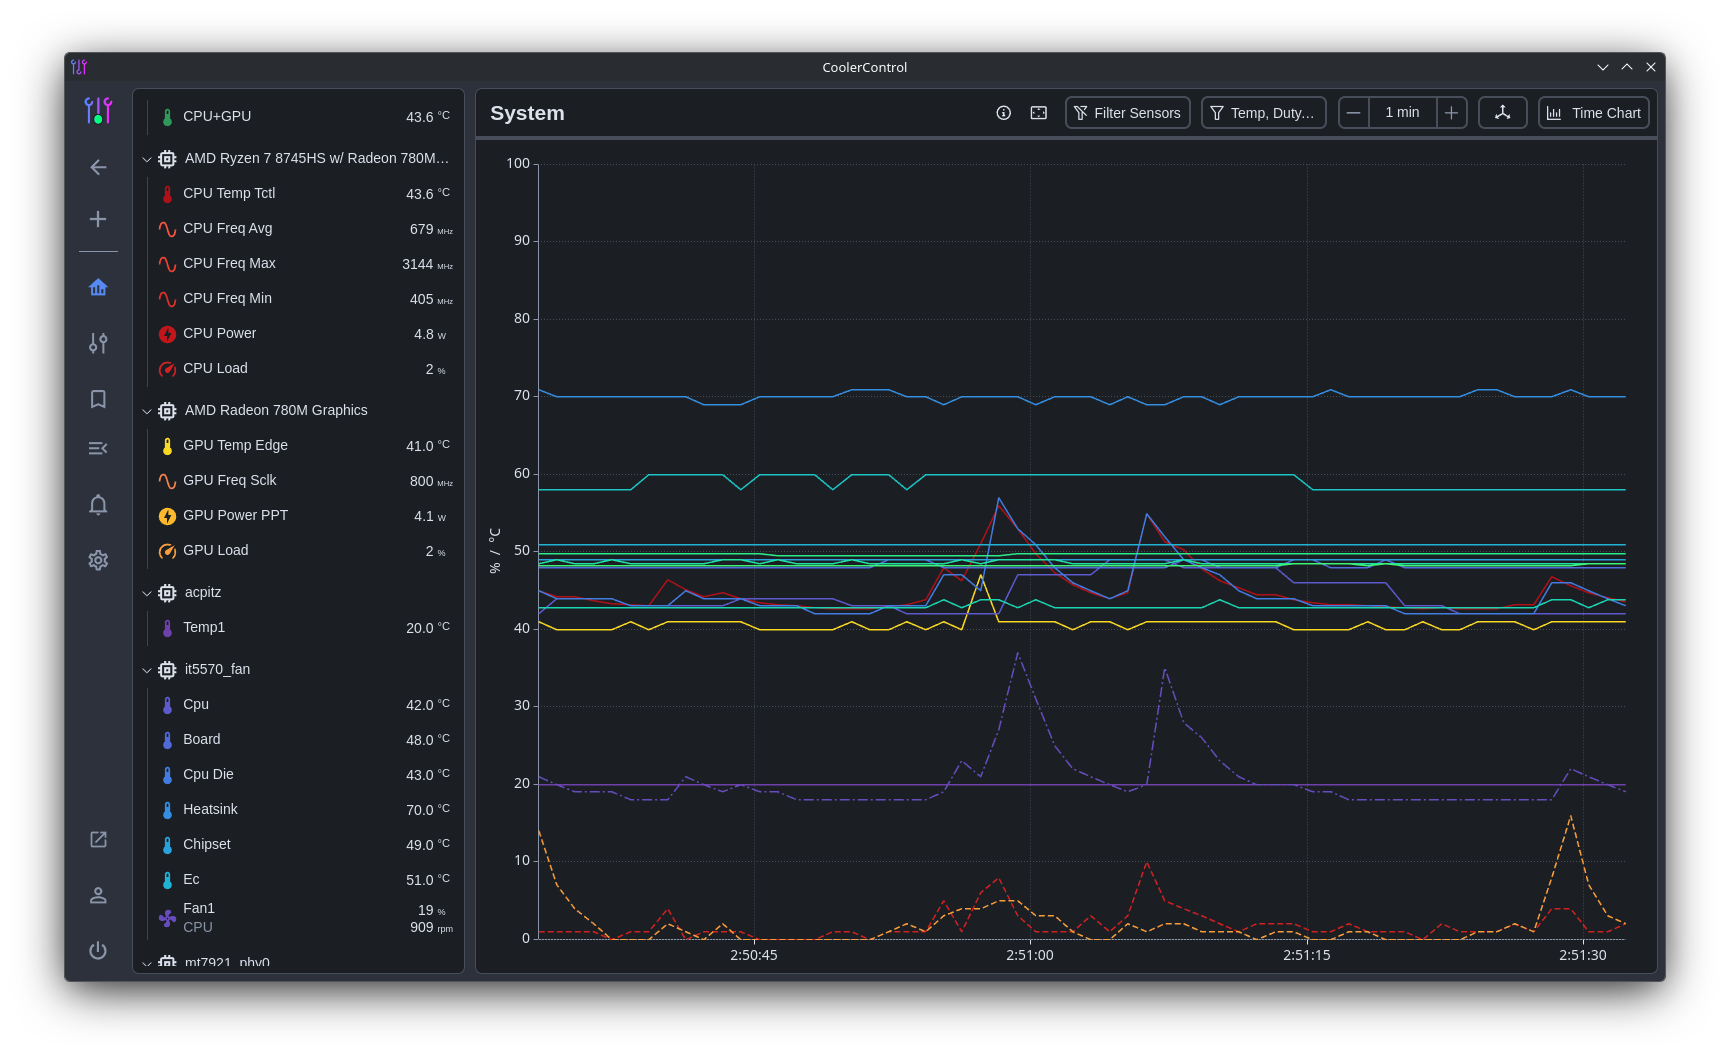The width and height of the screenshot is (1730, 1058).
Task: Open the controls/modes sliders icon in sidebar
Action: (98, 343)
